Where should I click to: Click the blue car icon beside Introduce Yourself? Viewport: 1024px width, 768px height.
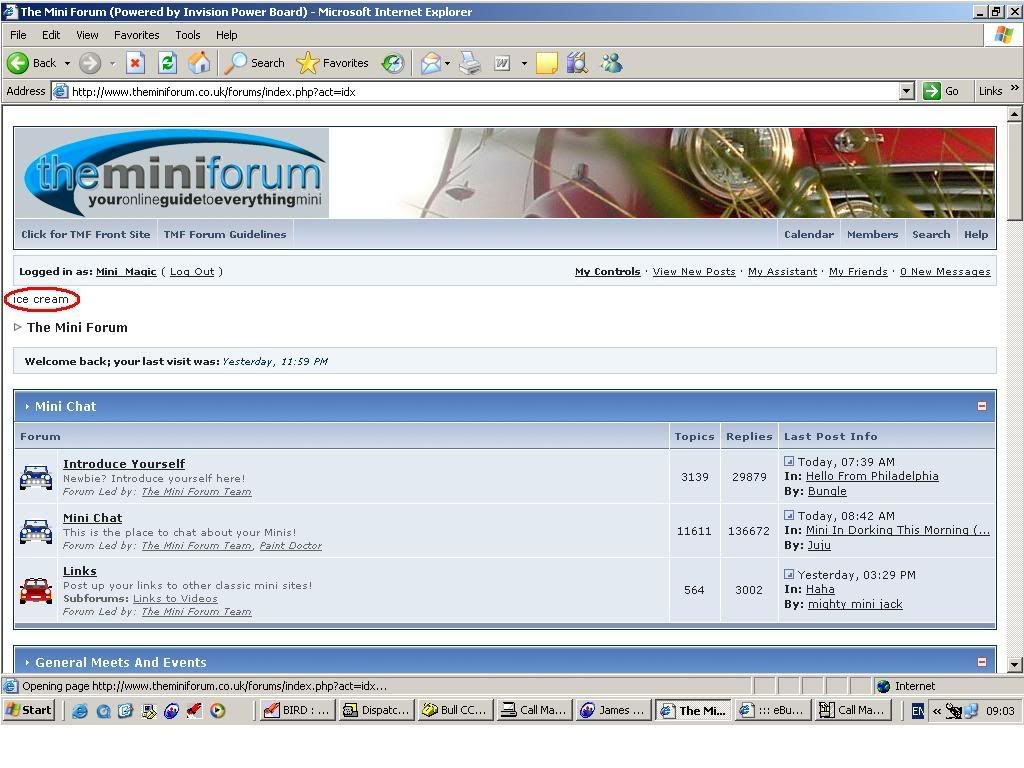pyautogui.click(x=36, y=477)
